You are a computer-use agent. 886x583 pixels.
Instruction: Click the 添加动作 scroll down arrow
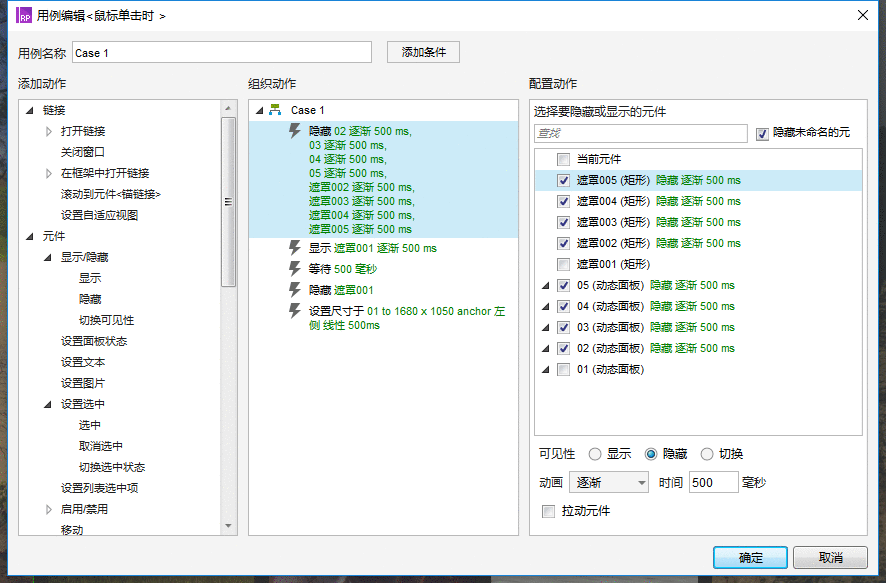tap(228, 526)
